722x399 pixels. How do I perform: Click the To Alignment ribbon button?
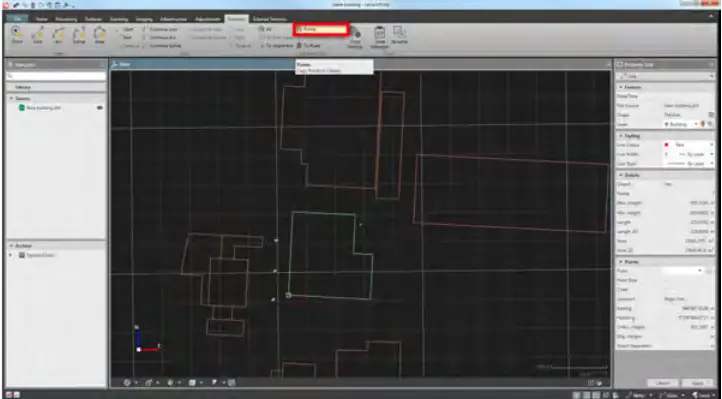pyautogui.click(x=277, y=46)
